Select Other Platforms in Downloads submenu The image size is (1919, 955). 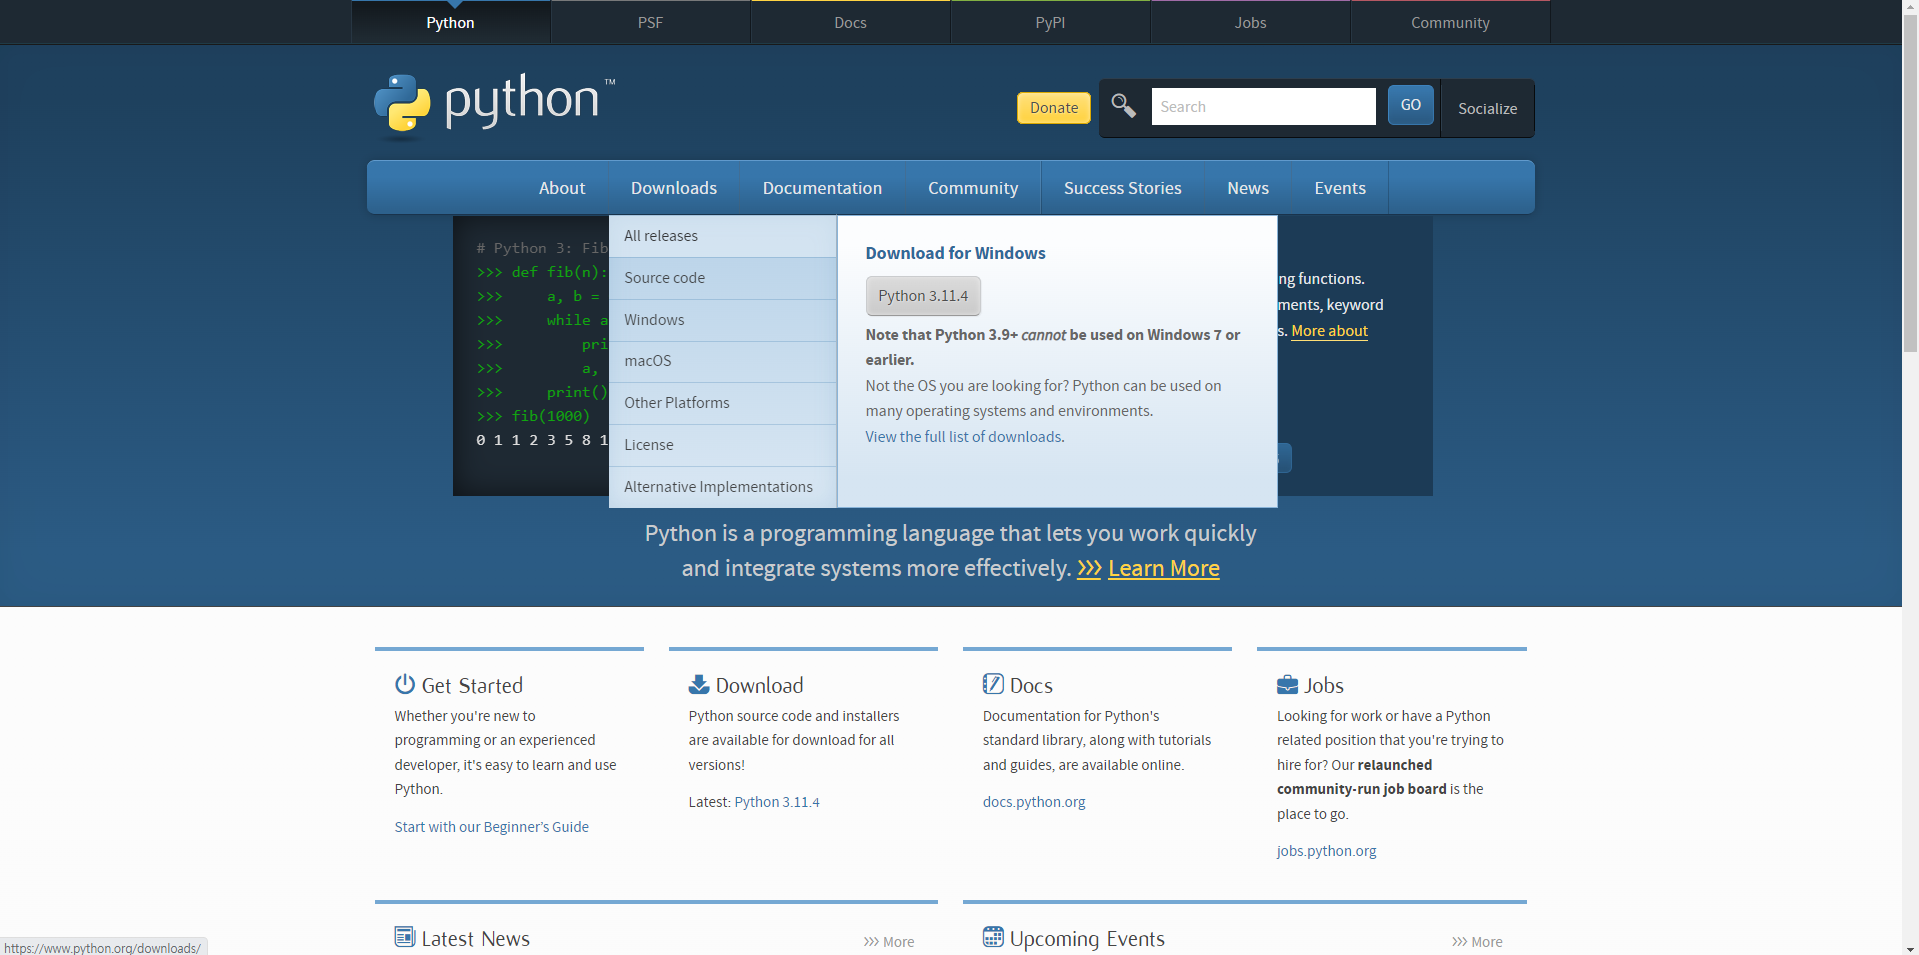pos(723,403)
